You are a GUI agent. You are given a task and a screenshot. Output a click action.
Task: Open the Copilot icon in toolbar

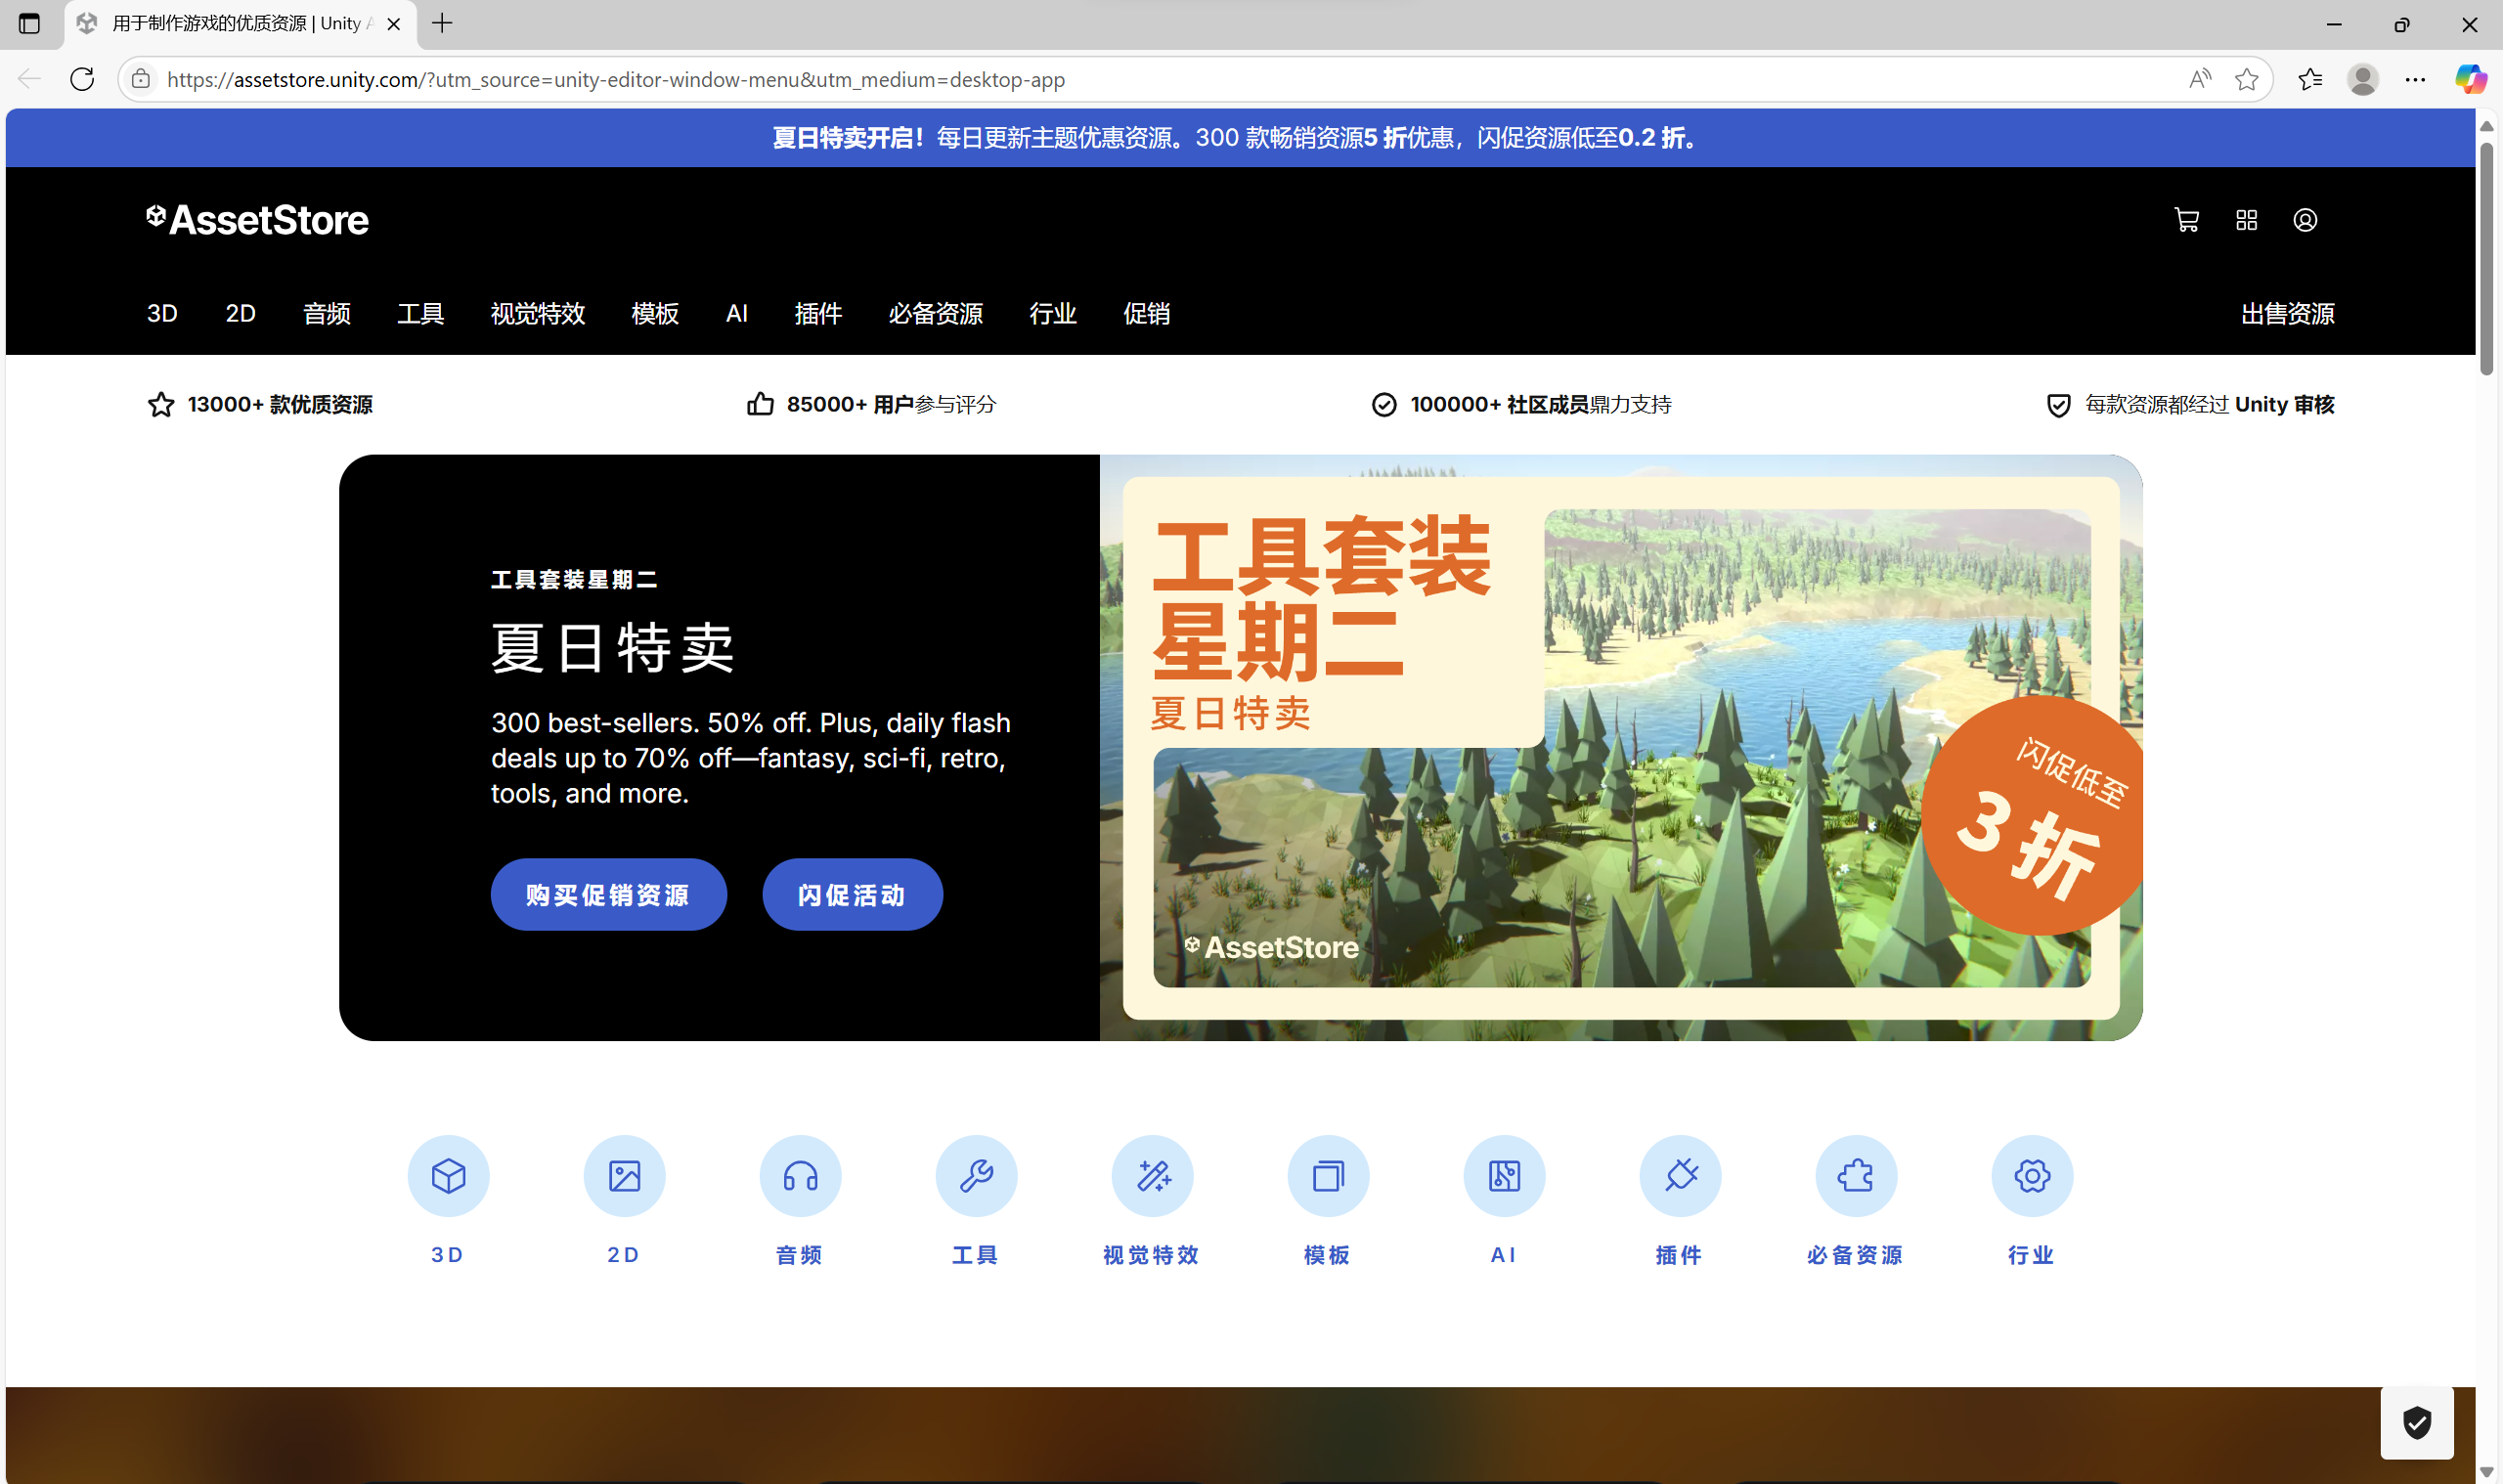pyautogui.click(x=2470, y=79)
